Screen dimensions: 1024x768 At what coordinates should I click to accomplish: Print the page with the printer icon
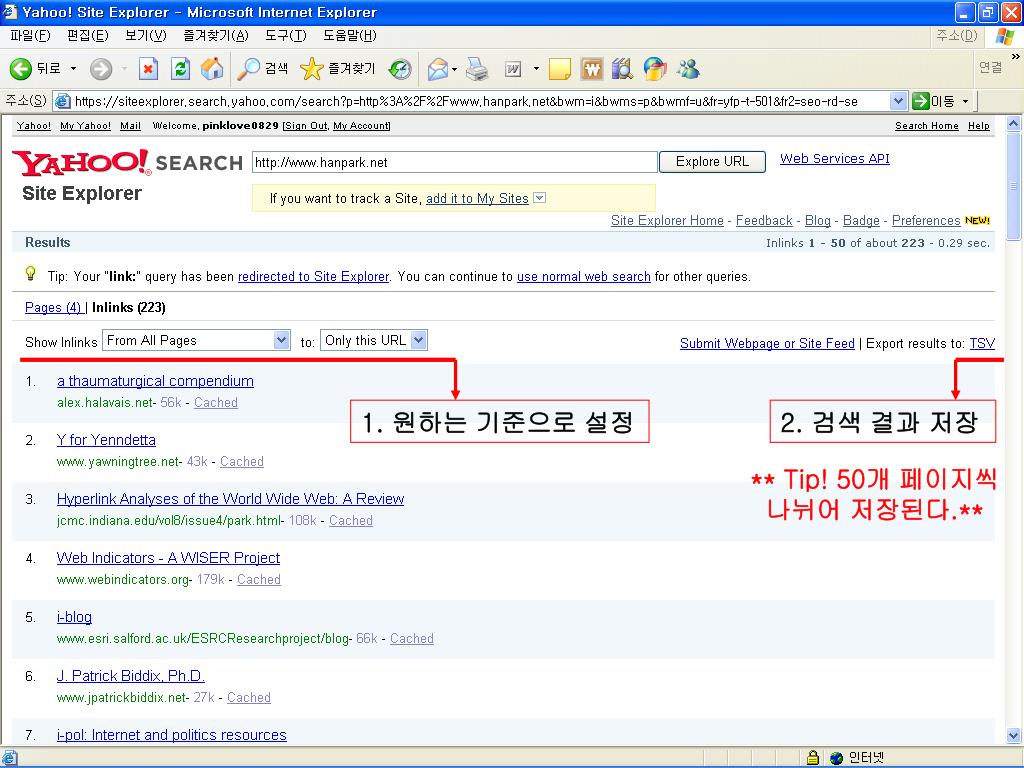[x=477, y=69]
